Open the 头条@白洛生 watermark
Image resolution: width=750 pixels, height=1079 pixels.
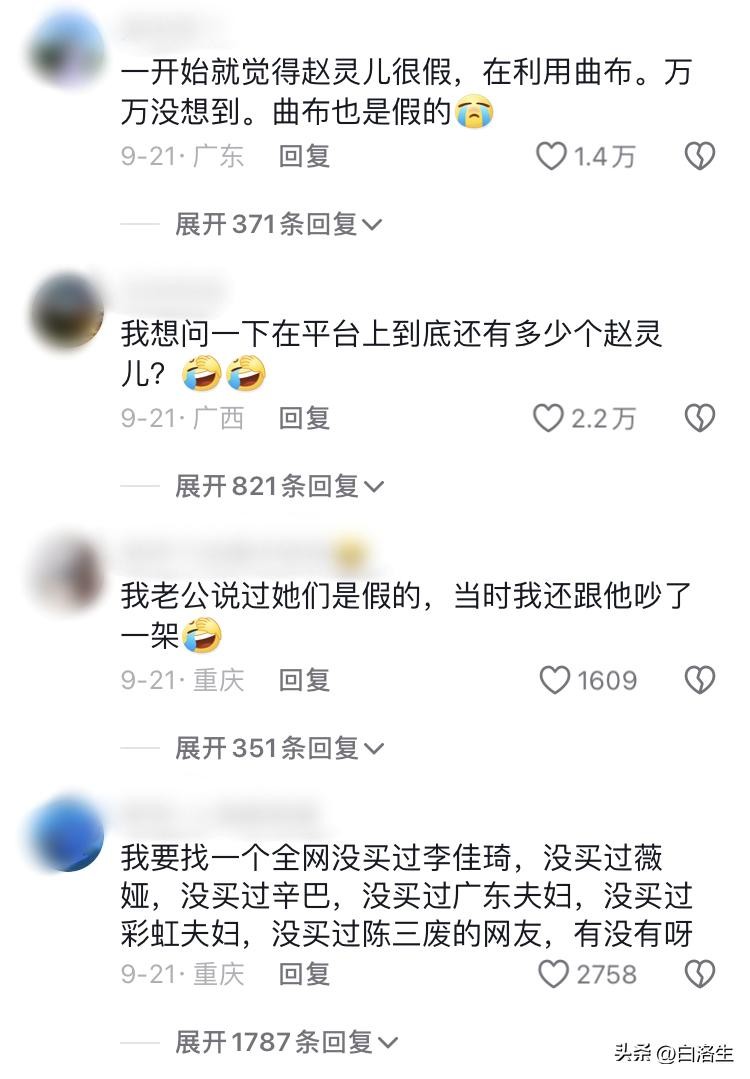click(674, 1053)
